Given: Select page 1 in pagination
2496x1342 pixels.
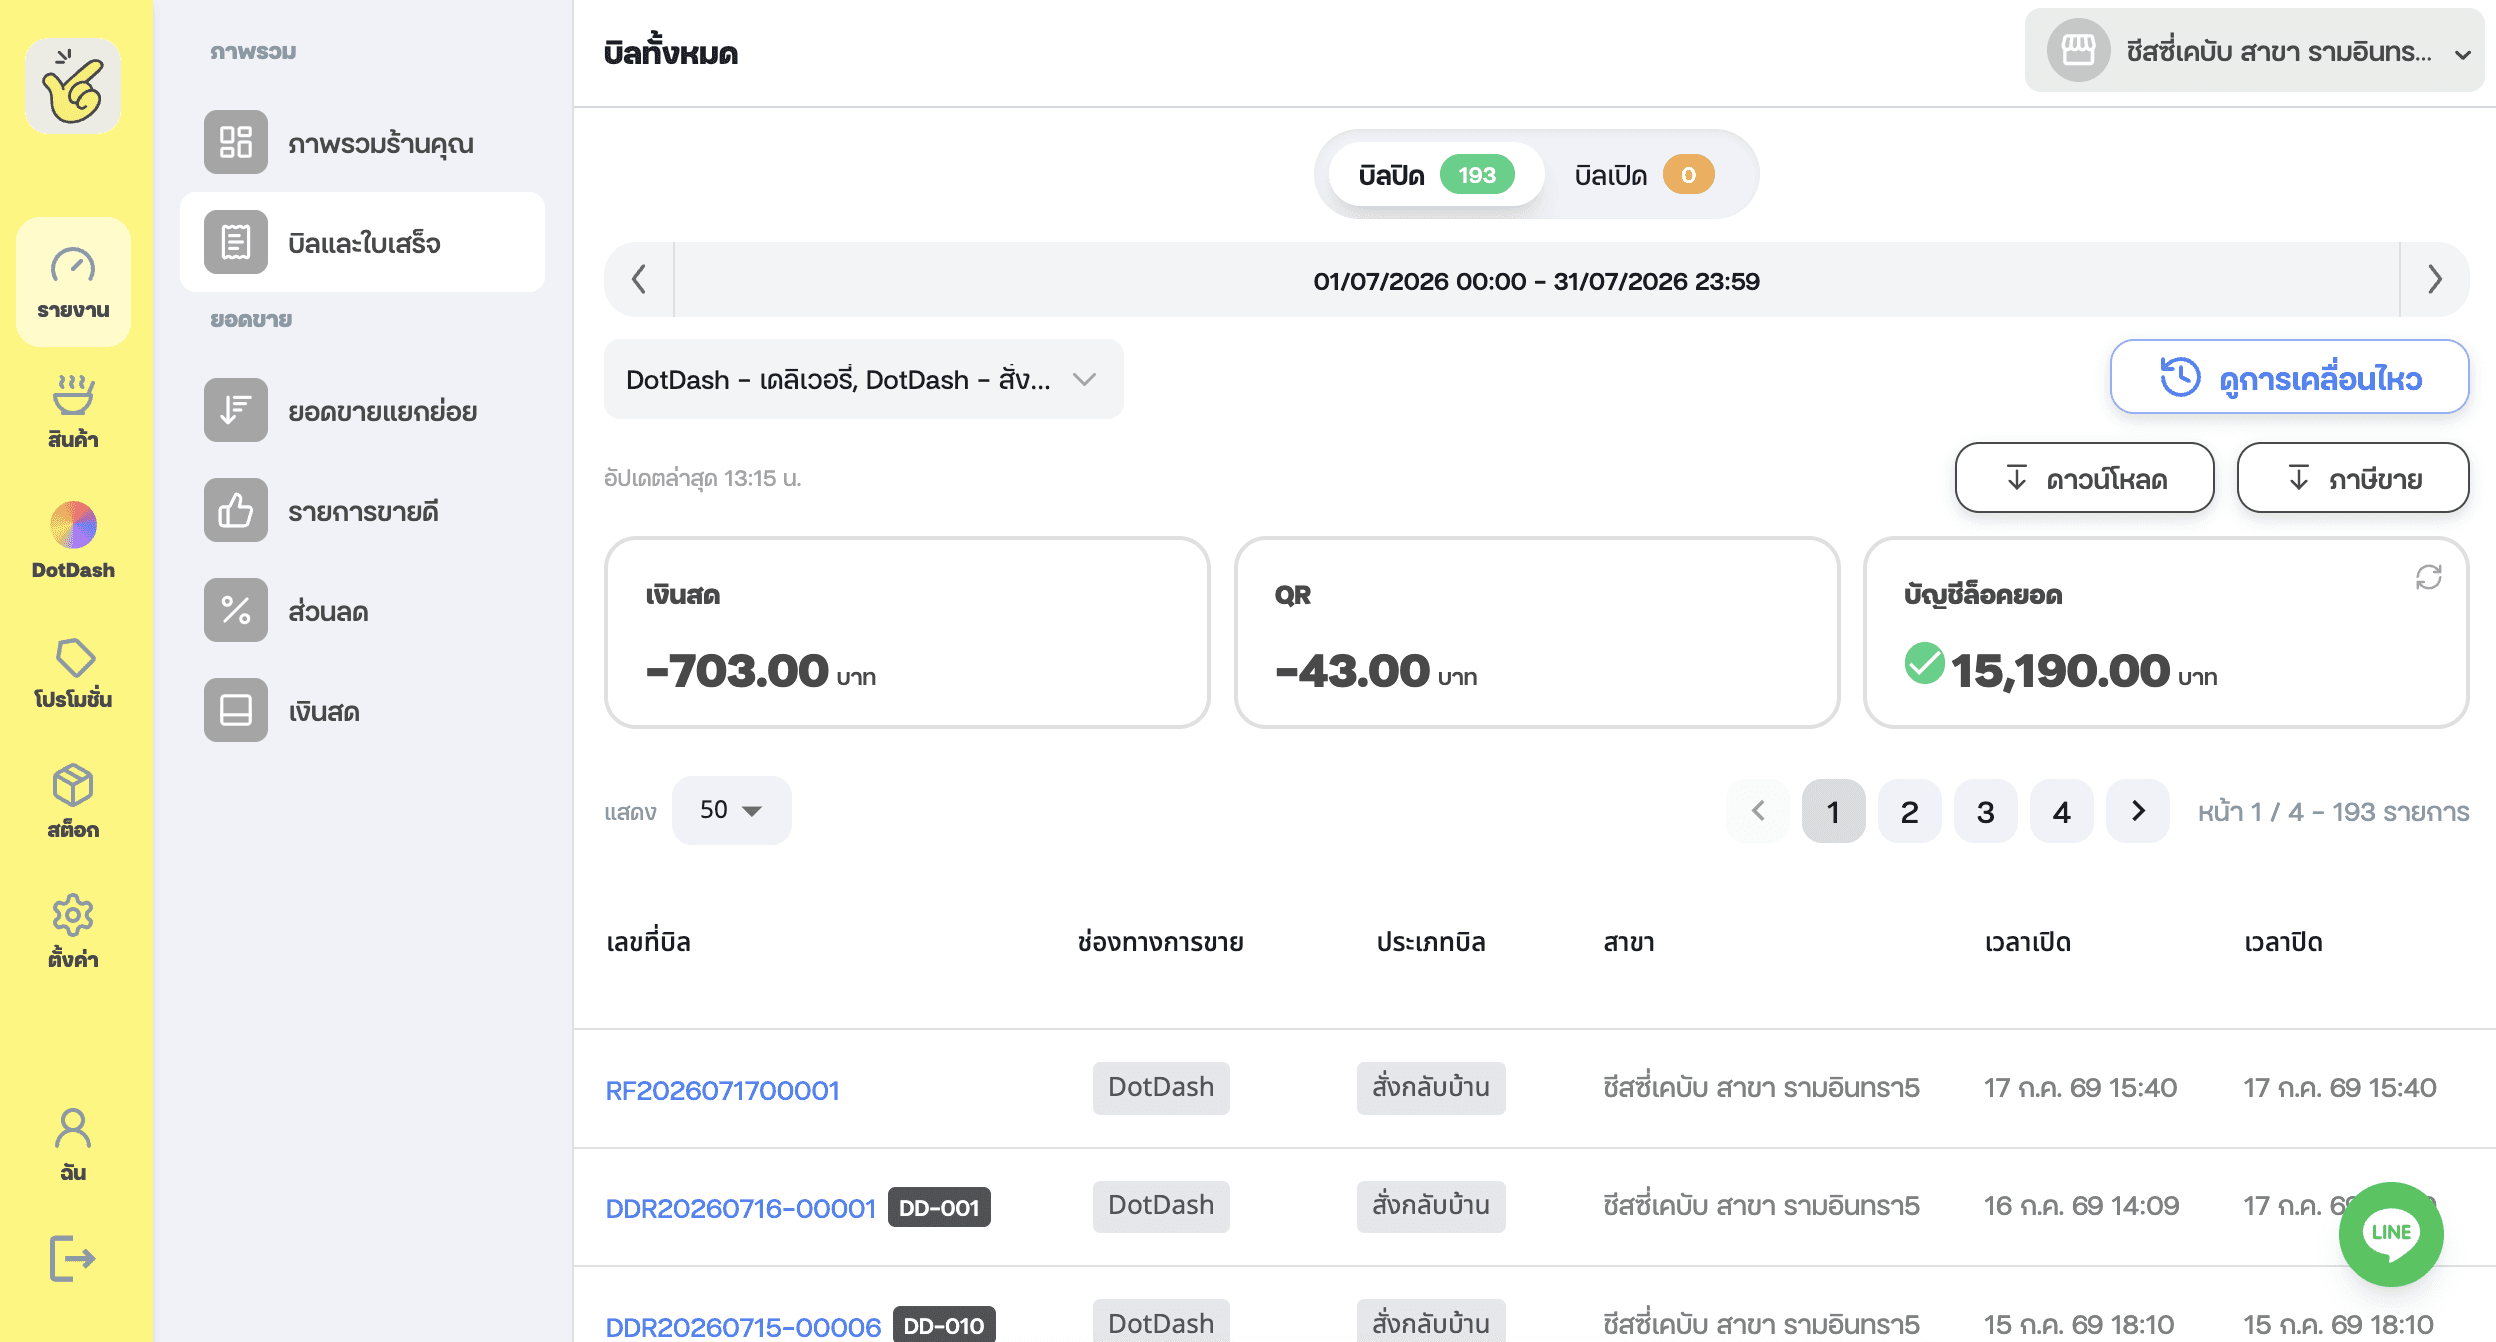Looking at the screenshot, I should 1834,810.
